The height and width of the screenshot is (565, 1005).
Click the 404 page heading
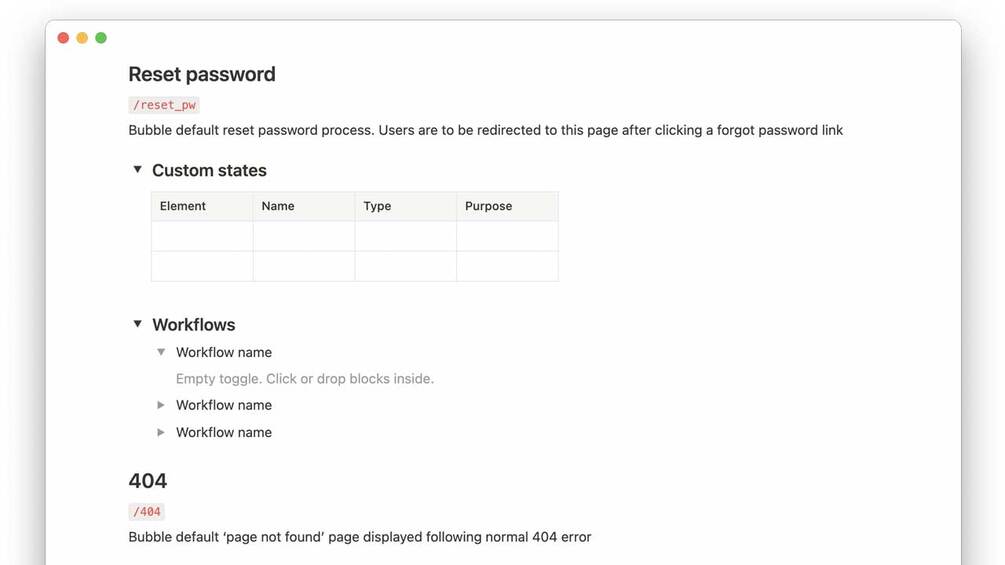148,481
